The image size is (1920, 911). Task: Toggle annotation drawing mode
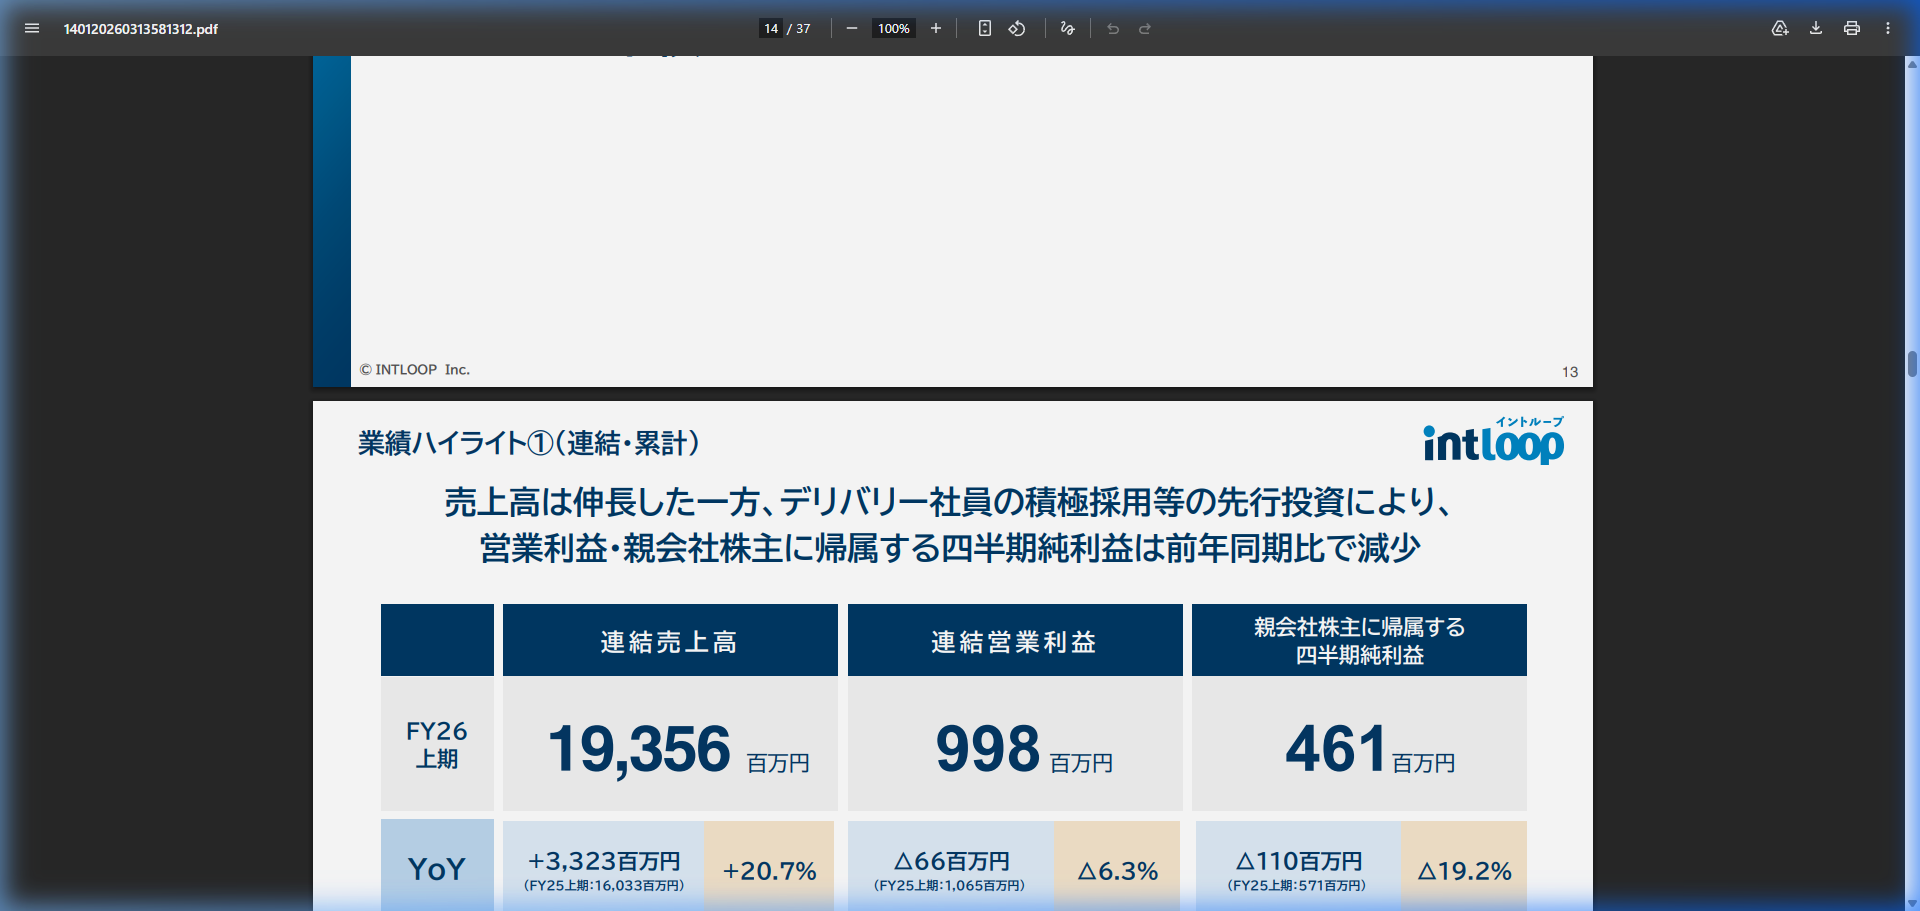1066,29
